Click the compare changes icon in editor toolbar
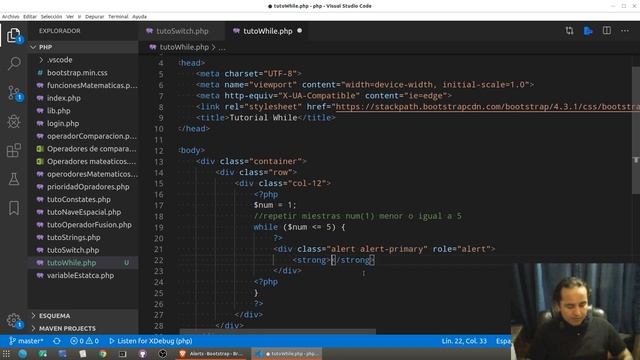Image resolution: width=640 pixels, height=360 pixels. 569,31
